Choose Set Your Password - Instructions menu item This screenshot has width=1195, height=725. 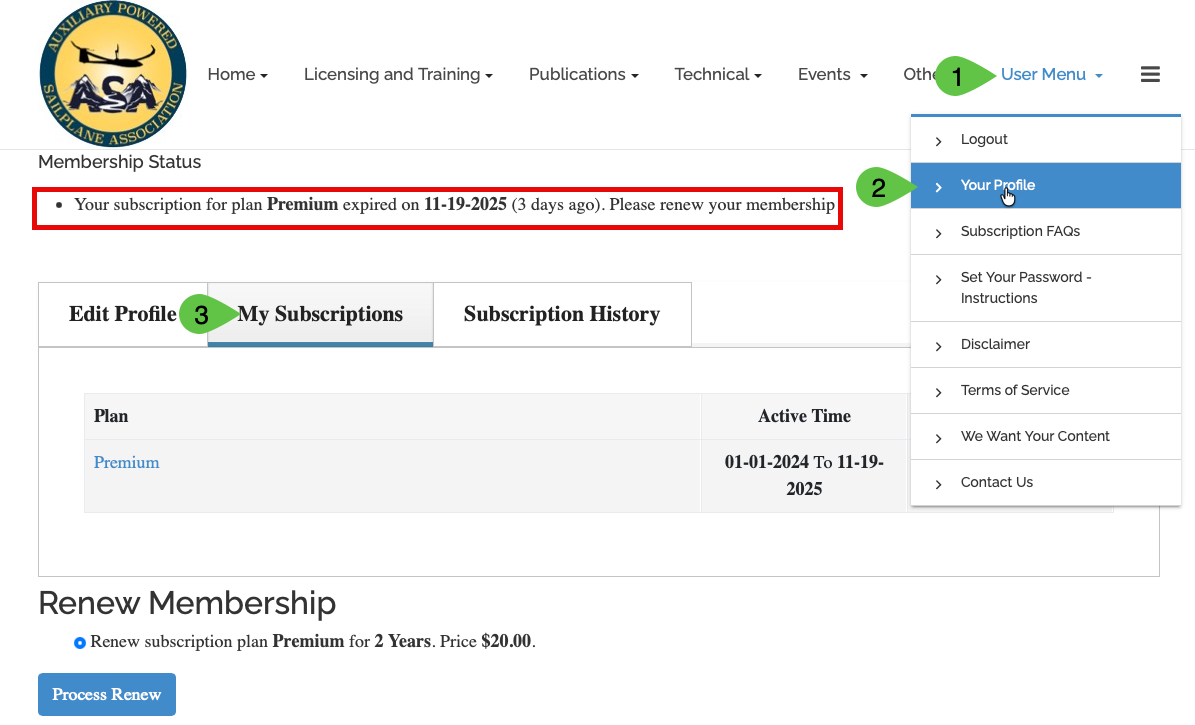[x=1025, y=288]
